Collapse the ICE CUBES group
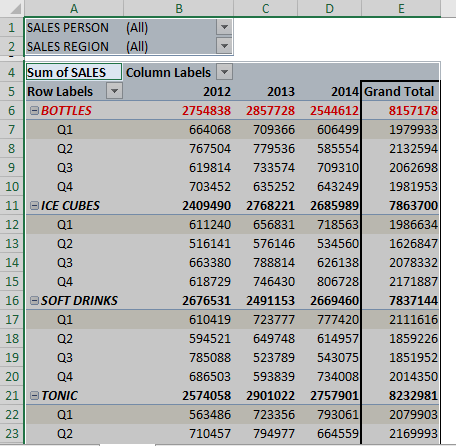The image size is (456, 446). (x=34, y=205)
